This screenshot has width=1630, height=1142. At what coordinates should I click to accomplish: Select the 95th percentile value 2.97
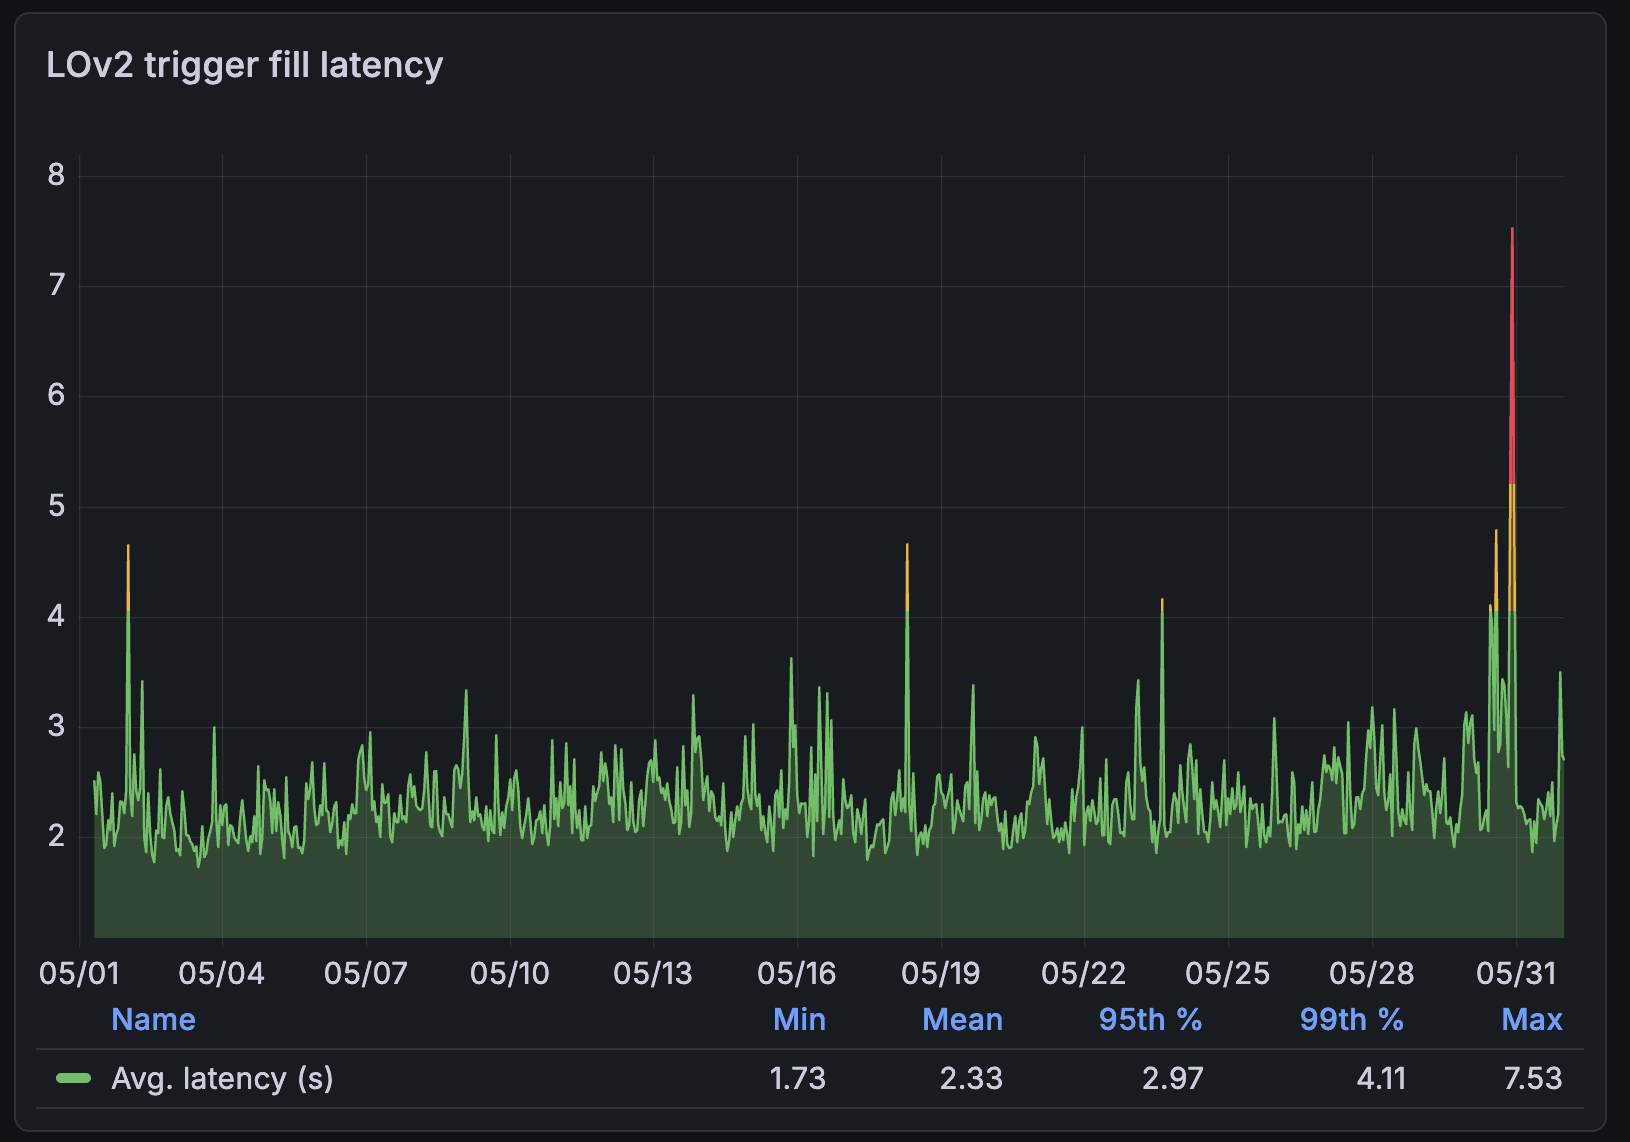(1172, 1078)
